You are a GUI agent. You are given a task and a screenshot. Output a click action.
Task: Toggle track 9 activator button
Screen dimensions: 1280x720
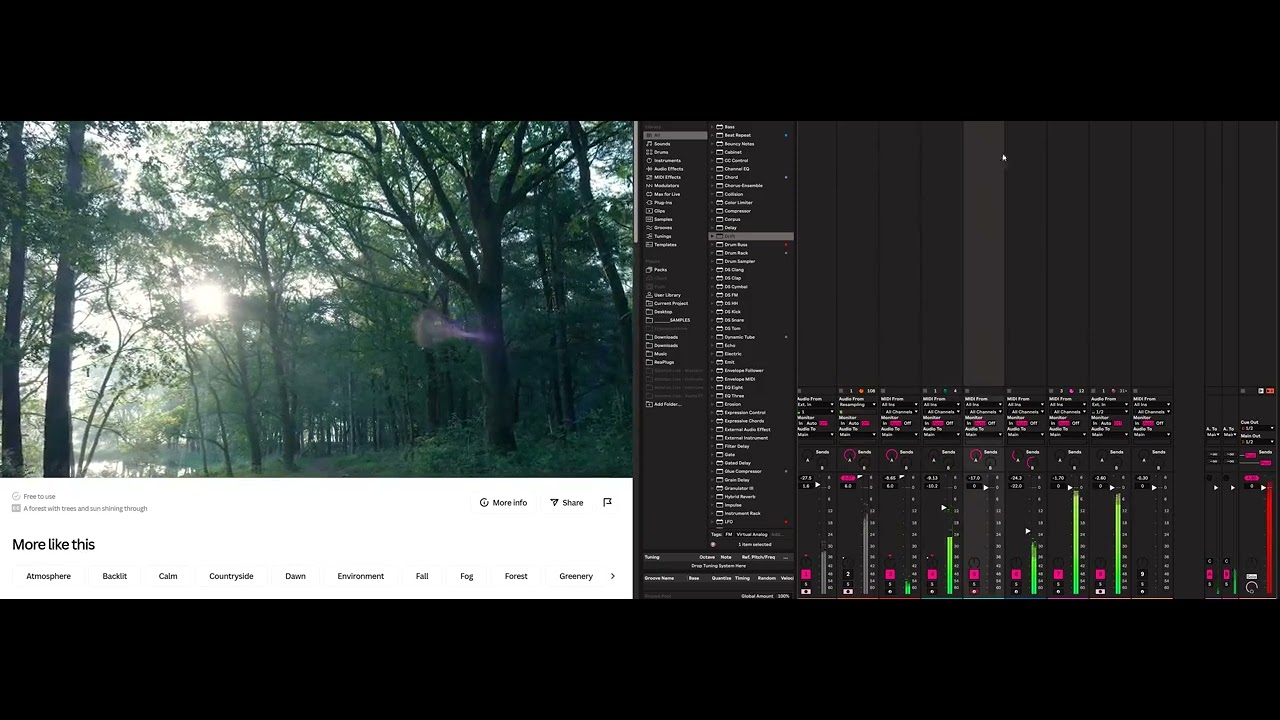(x=1142, y=574)
